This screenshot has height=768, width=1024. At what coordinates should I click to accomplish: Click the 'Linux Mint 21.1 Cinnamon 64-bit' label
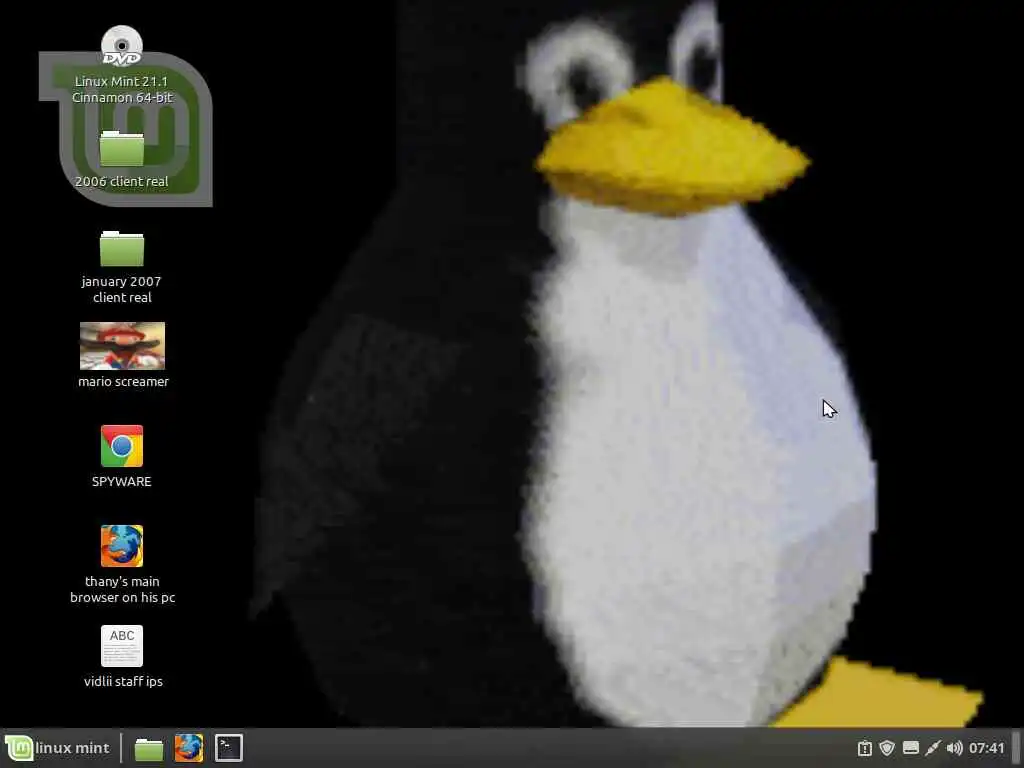(x=122, y=89)
